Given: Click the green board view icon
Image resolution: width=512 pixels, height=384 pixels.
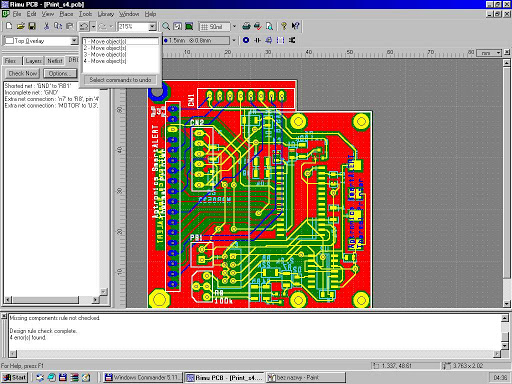Looking at the screenshot, I should pos(189,26).
